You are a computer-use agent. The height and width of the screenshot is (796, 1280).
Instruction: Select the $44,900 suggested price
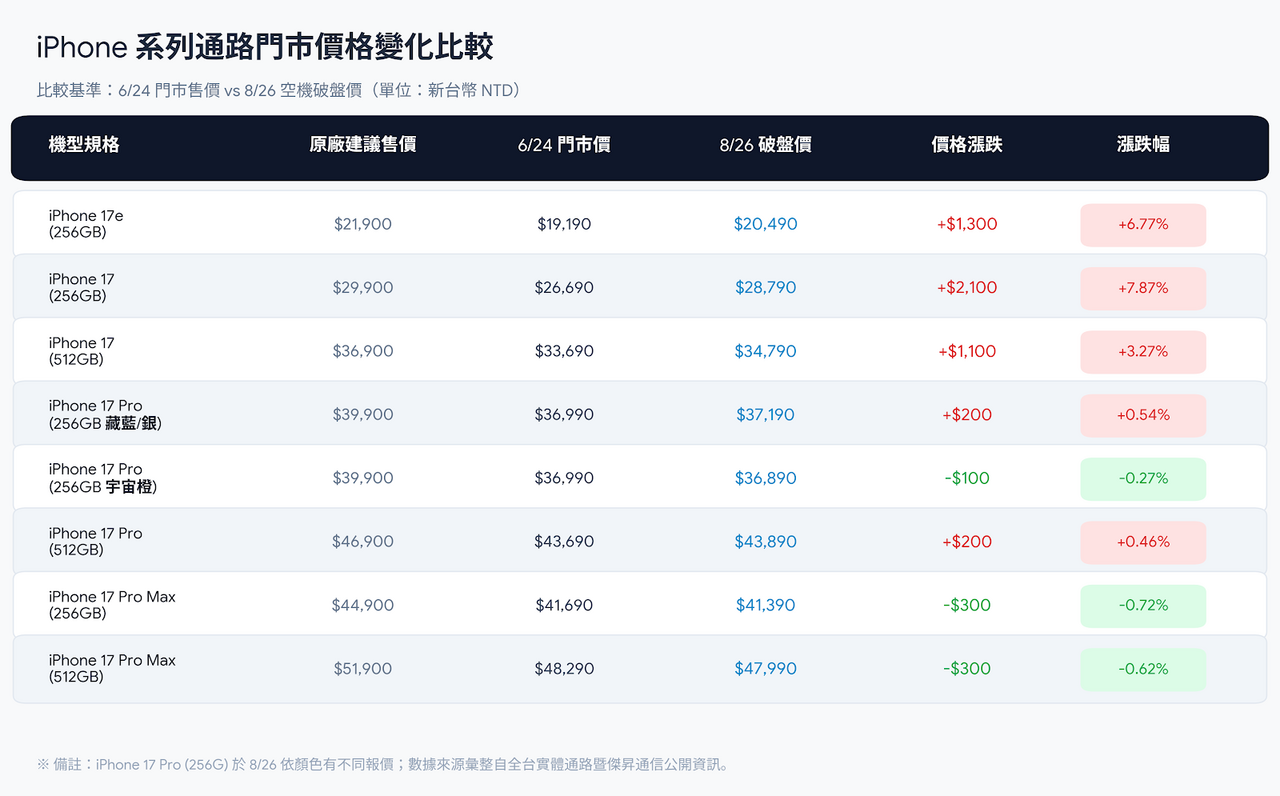point(363,605)
